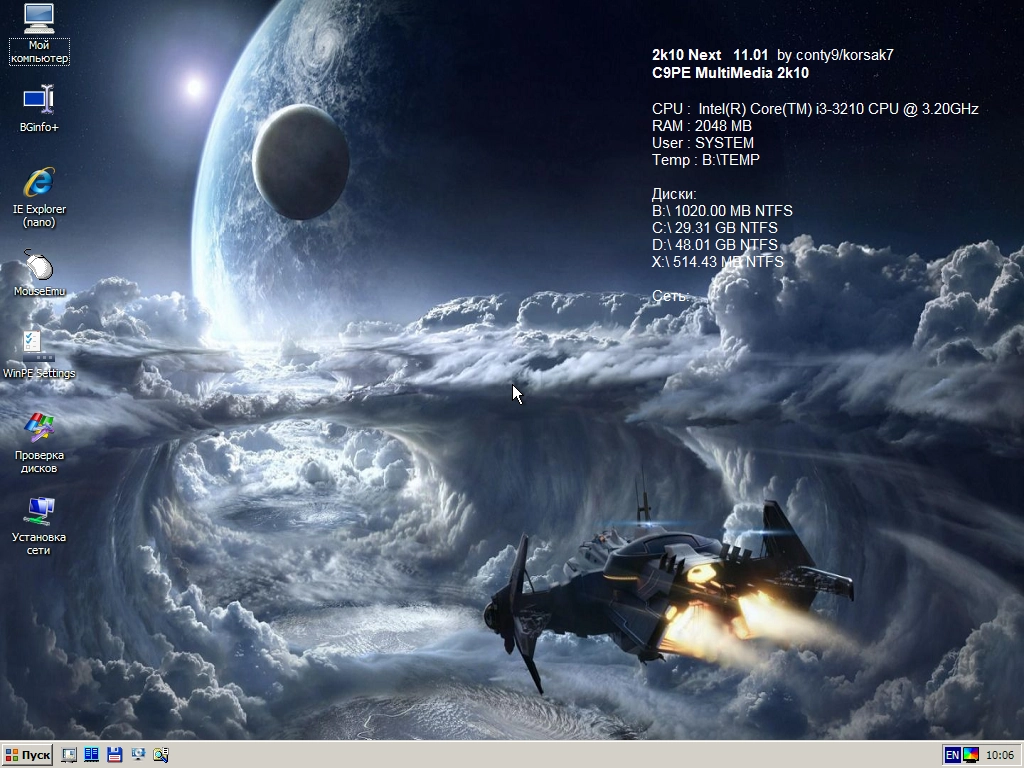Click the monitor with disc quick launch icon
1024x768 pixels.
click(x=138, y=755)
